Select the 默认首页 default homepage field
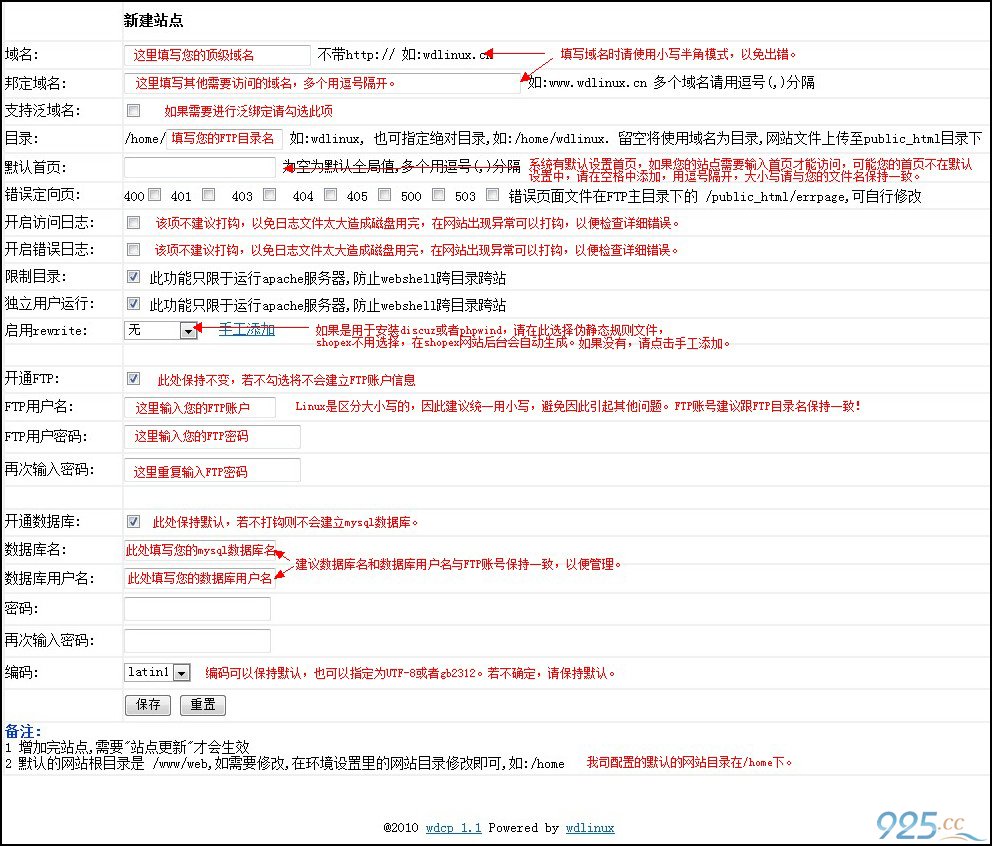Viewport: 992px width, 846px height. [x=200, y=167]
